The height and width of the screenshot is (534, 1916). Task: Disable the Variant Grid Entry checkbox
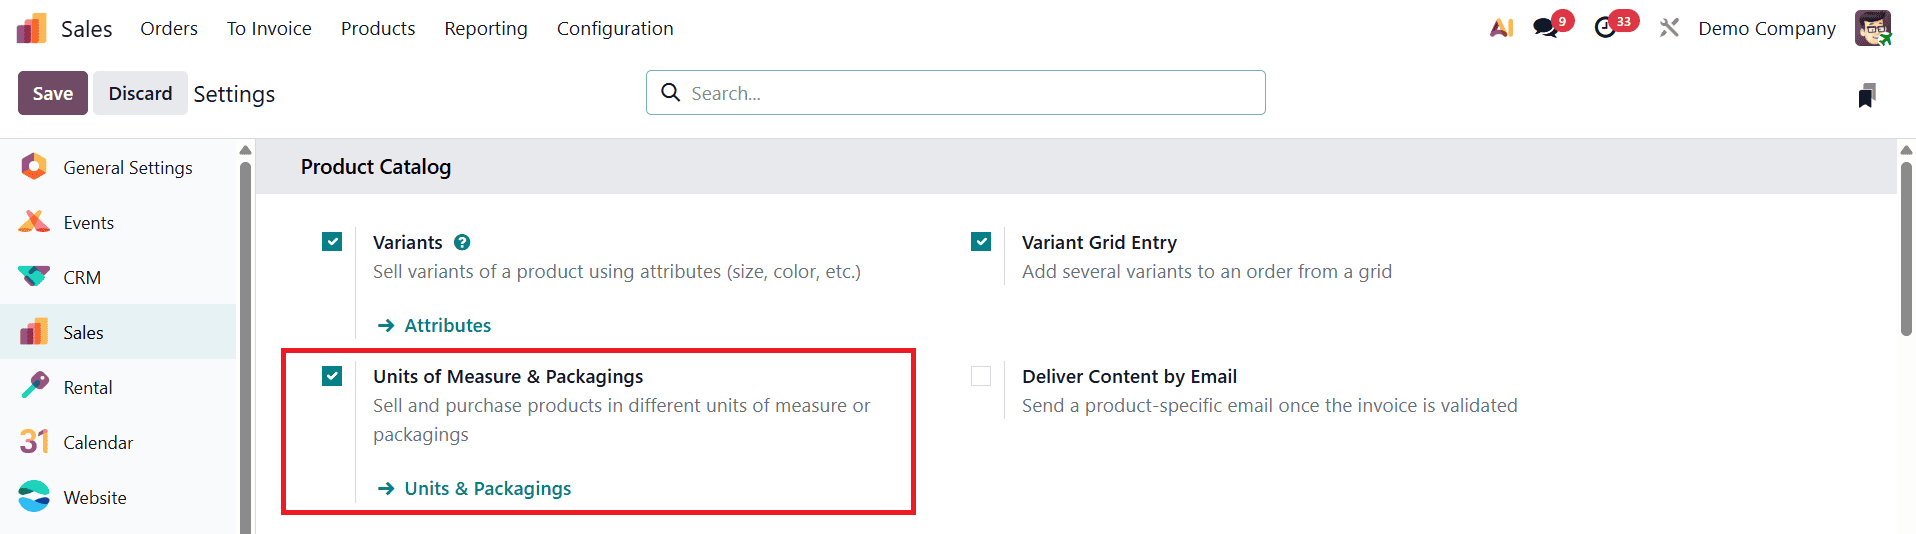point(981,242)
